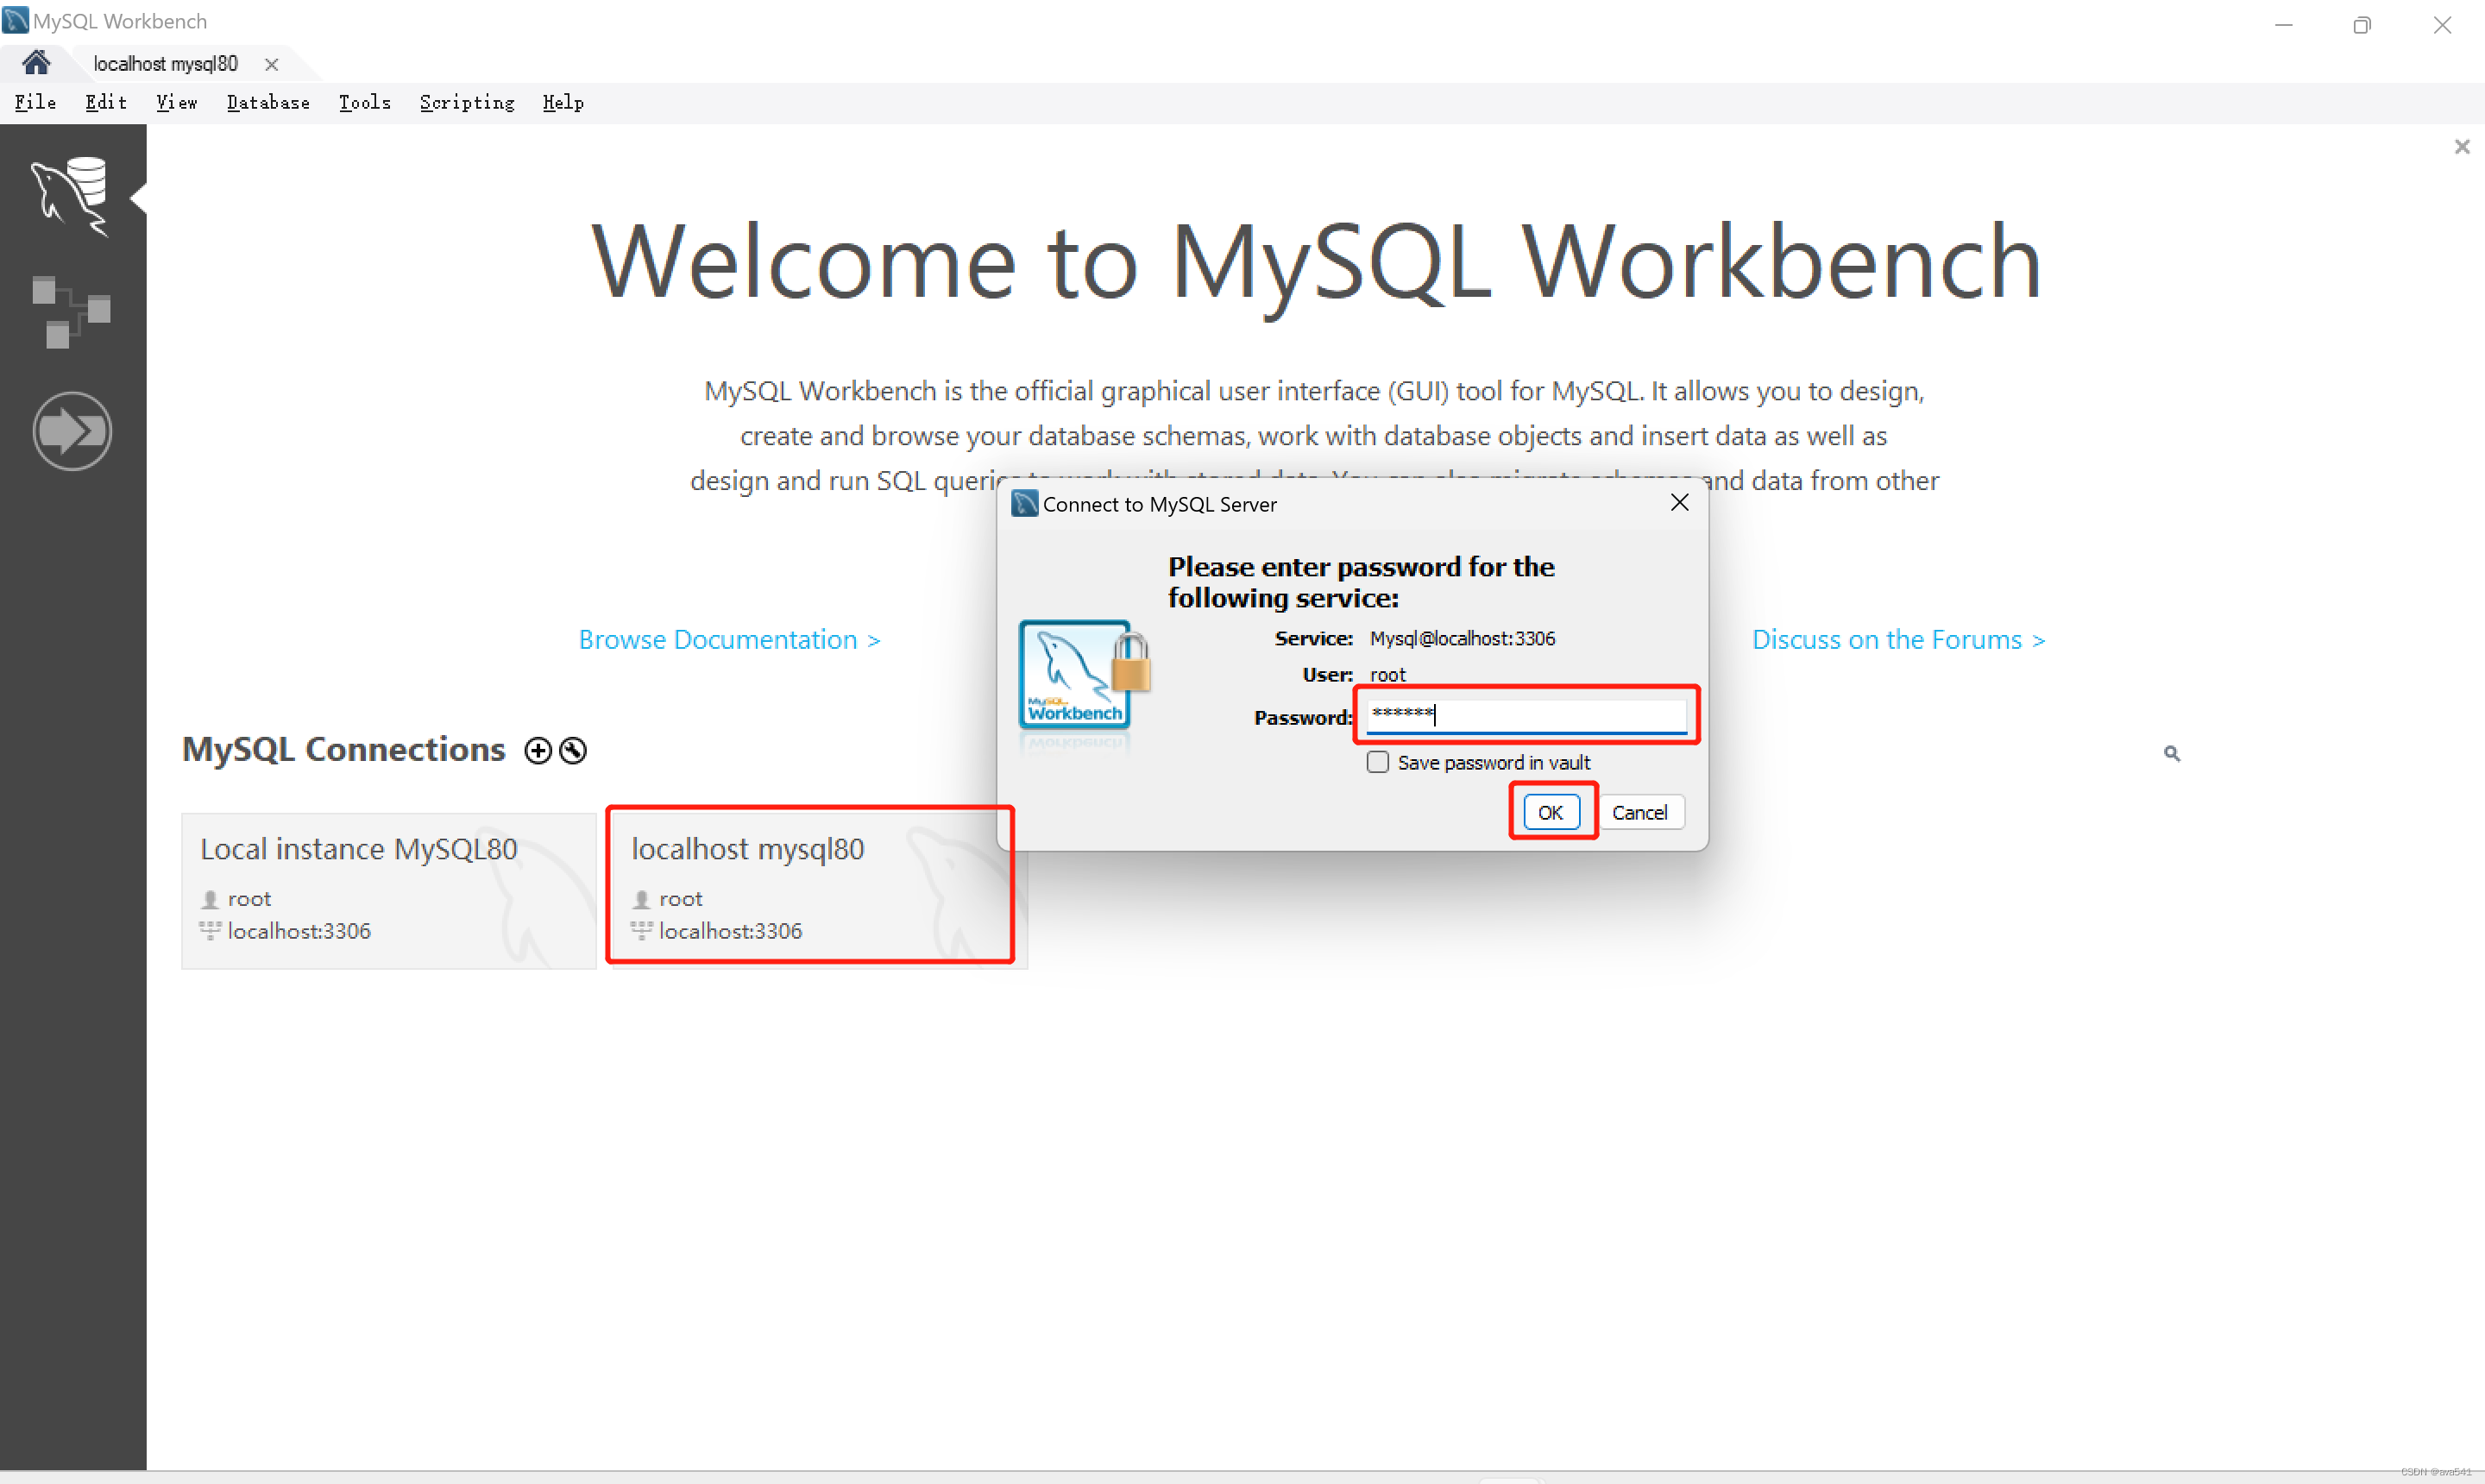The width and height of the screenshot is (2485, 1484).
Task: Click OK in the password dialog
Action: point(1550,812)
